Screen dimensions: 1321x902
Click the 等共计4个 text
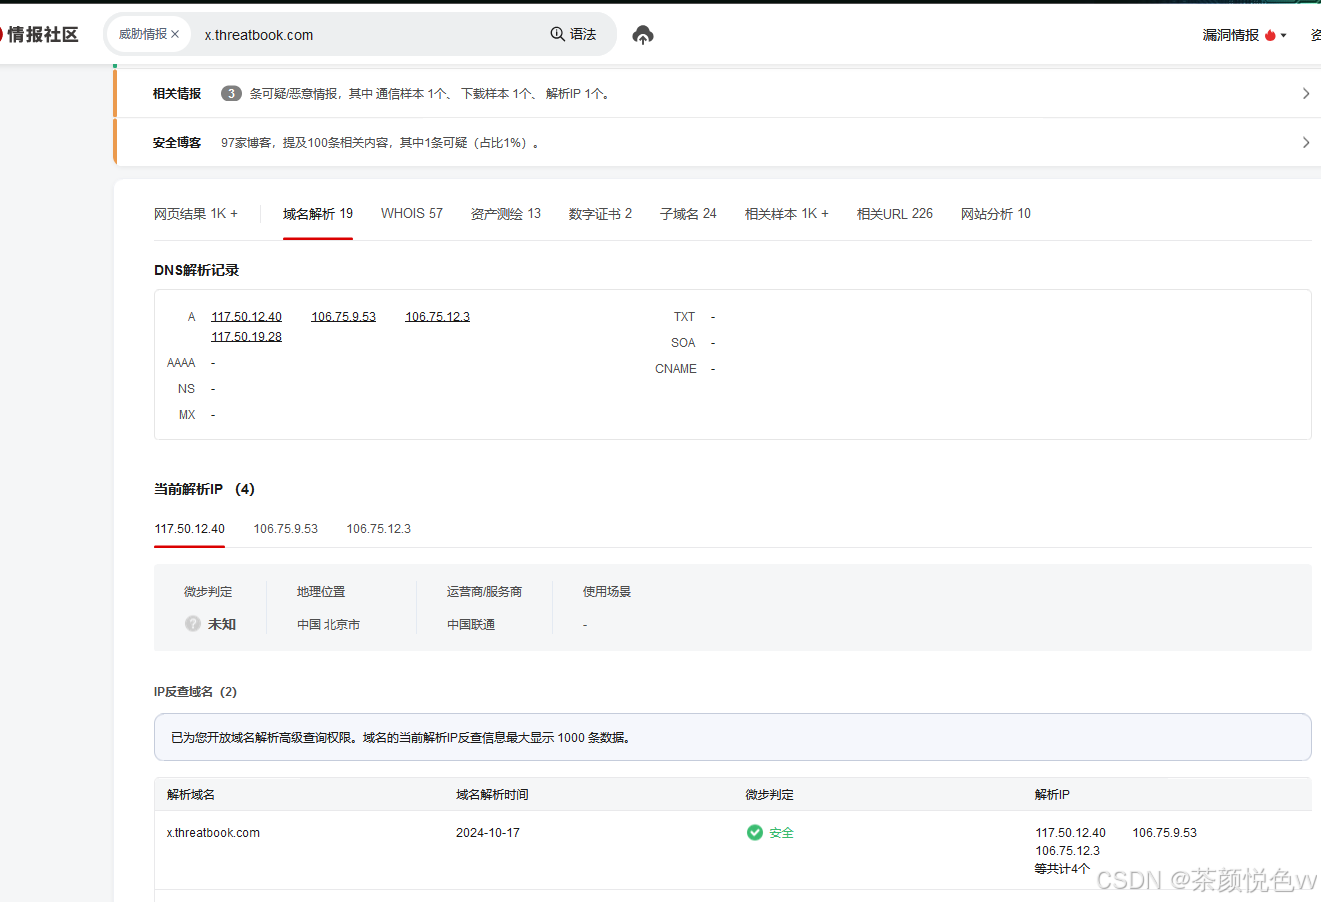1062,869
